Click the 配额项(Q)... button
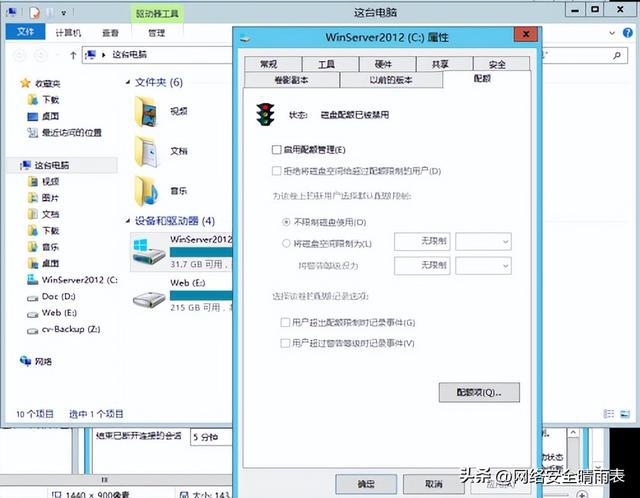The image size is (640, 498). pos(478,392)
